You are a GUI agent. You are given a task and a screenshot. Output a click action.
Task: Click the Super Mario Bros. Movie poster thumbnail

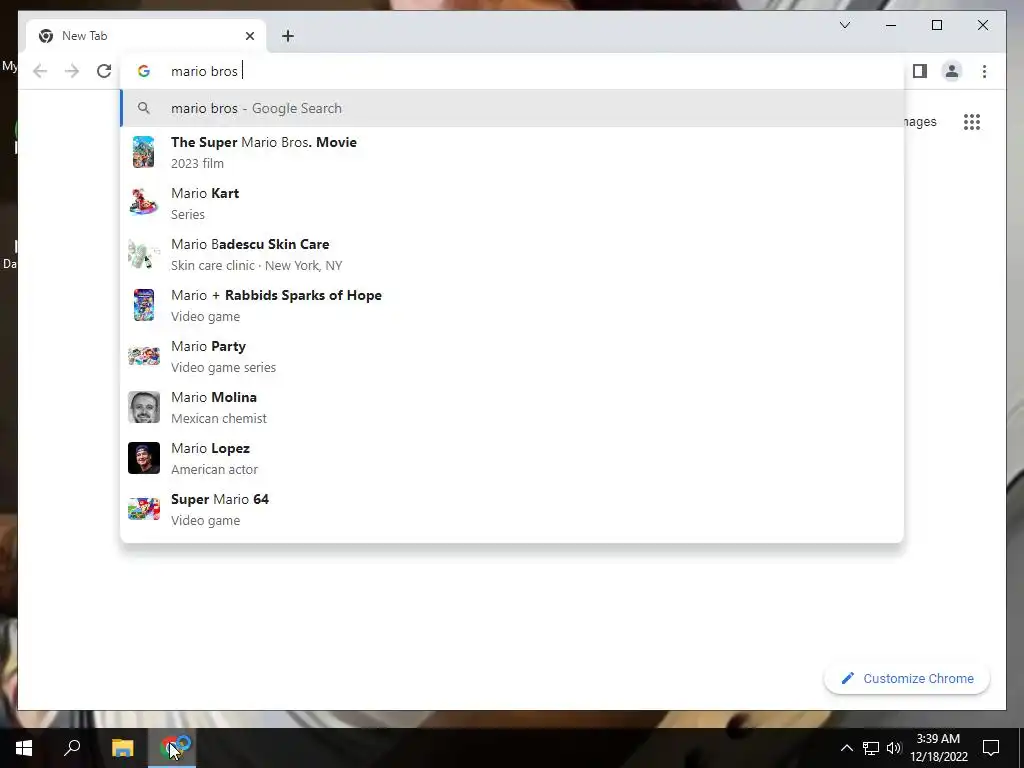tap(144, 152)
